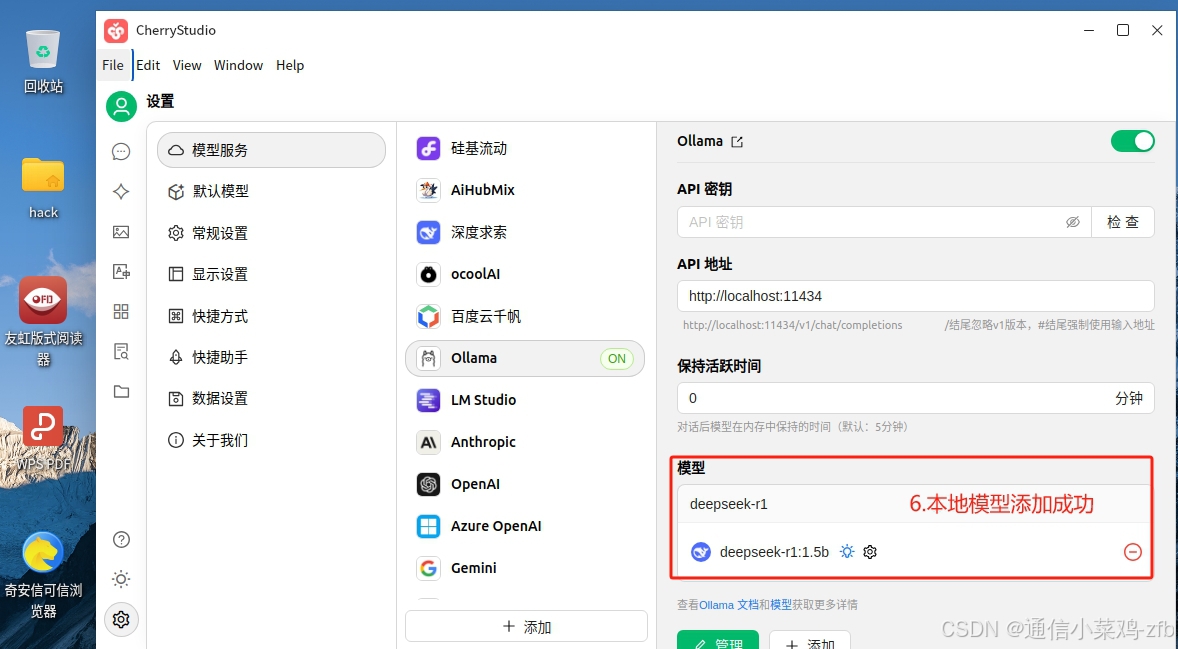Open the Window menu
Screen dimensions: 1178x649
click(238, 65)
